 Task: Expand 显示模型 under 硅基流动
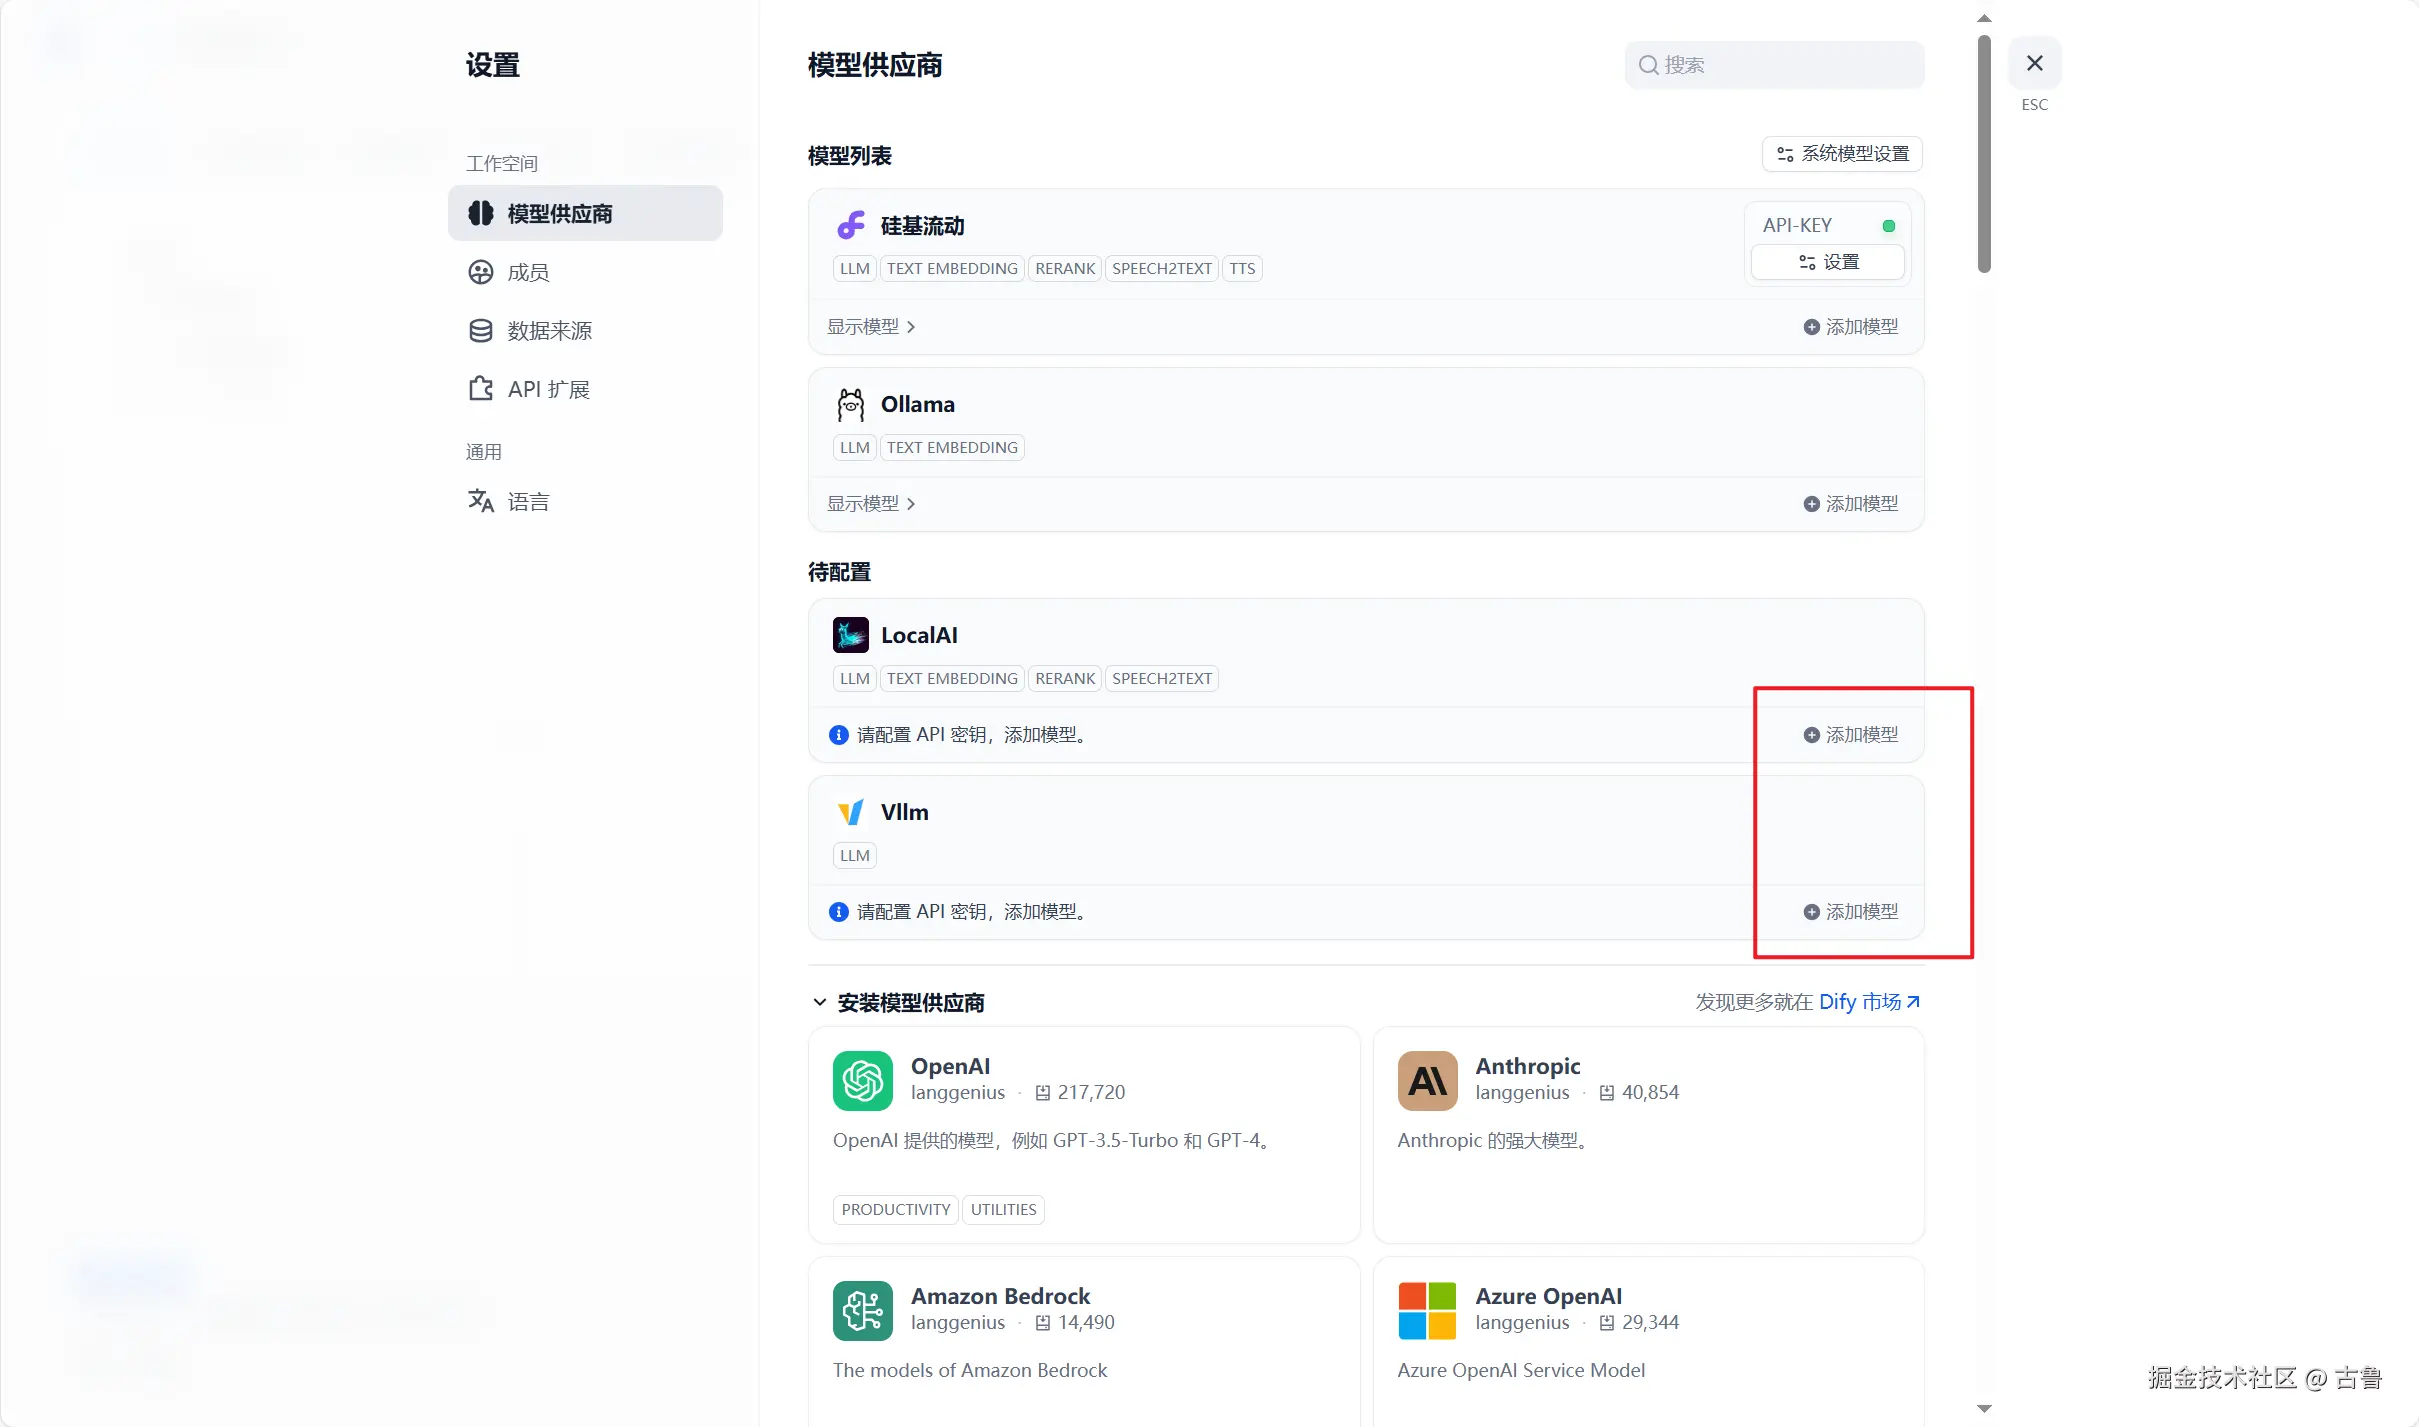click(x=871, y=327)
